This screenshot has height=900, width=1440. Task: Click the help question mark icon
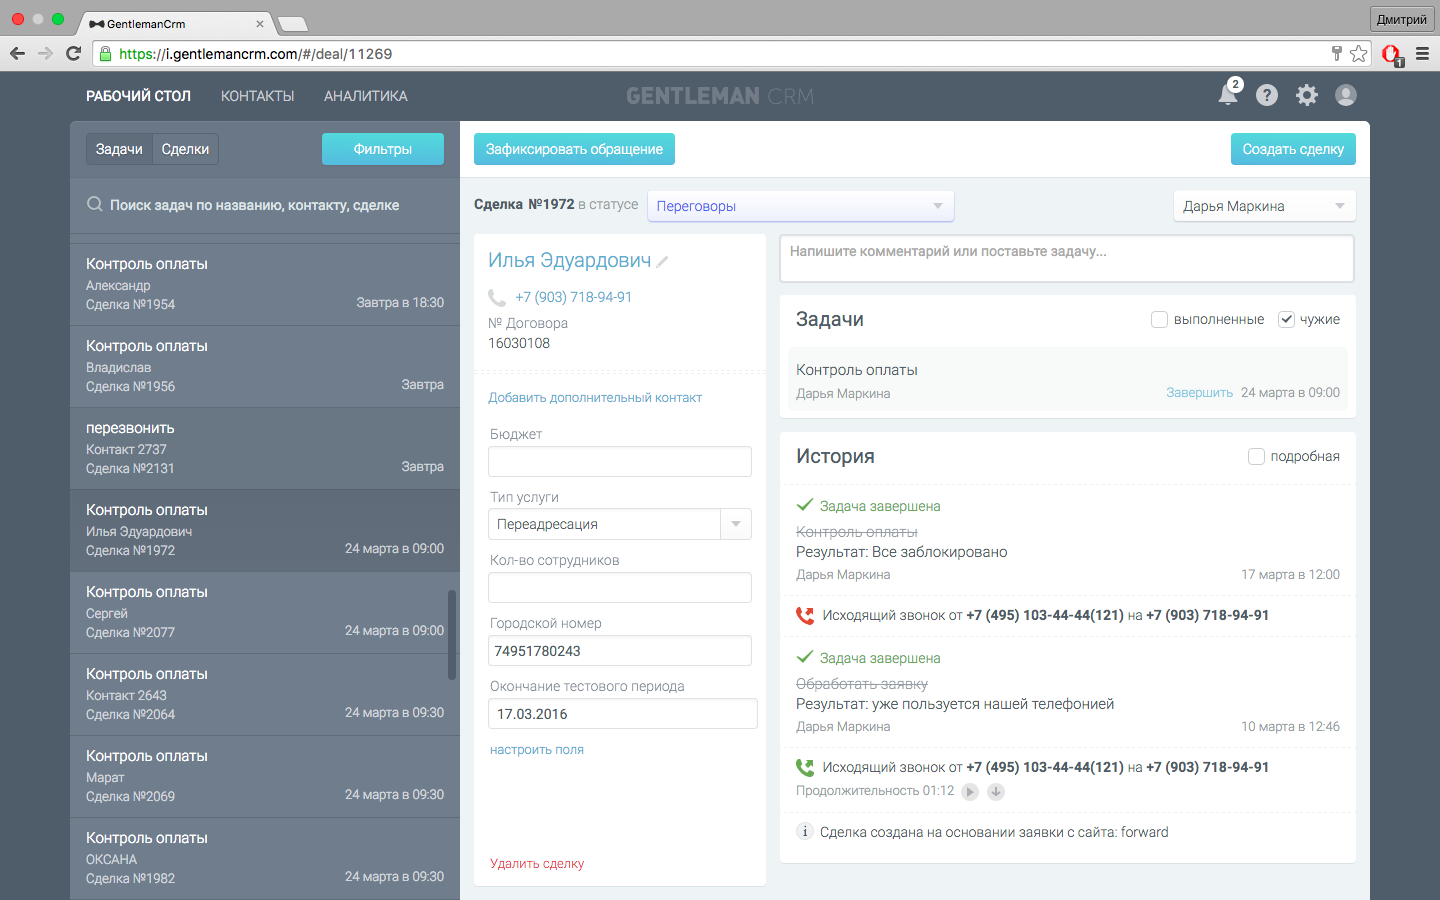point(1267,95)
